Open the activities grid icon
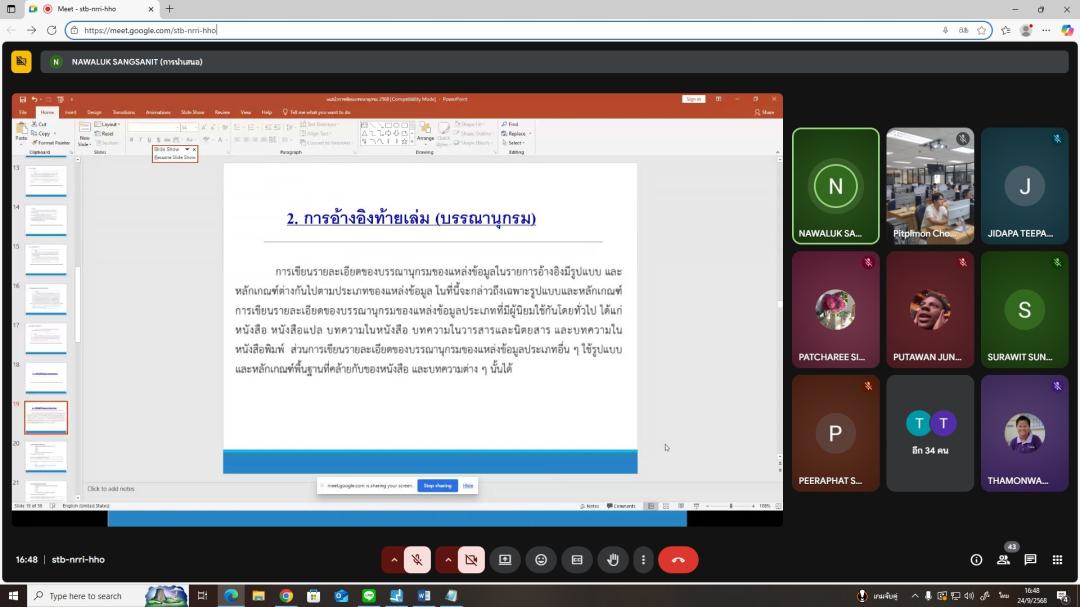This screenshot has height=607, width=1080. tap(1057, 560)
